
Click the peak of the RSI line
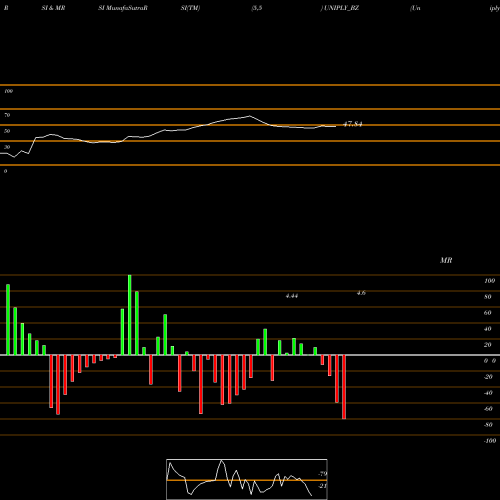(x=250, y=116)
